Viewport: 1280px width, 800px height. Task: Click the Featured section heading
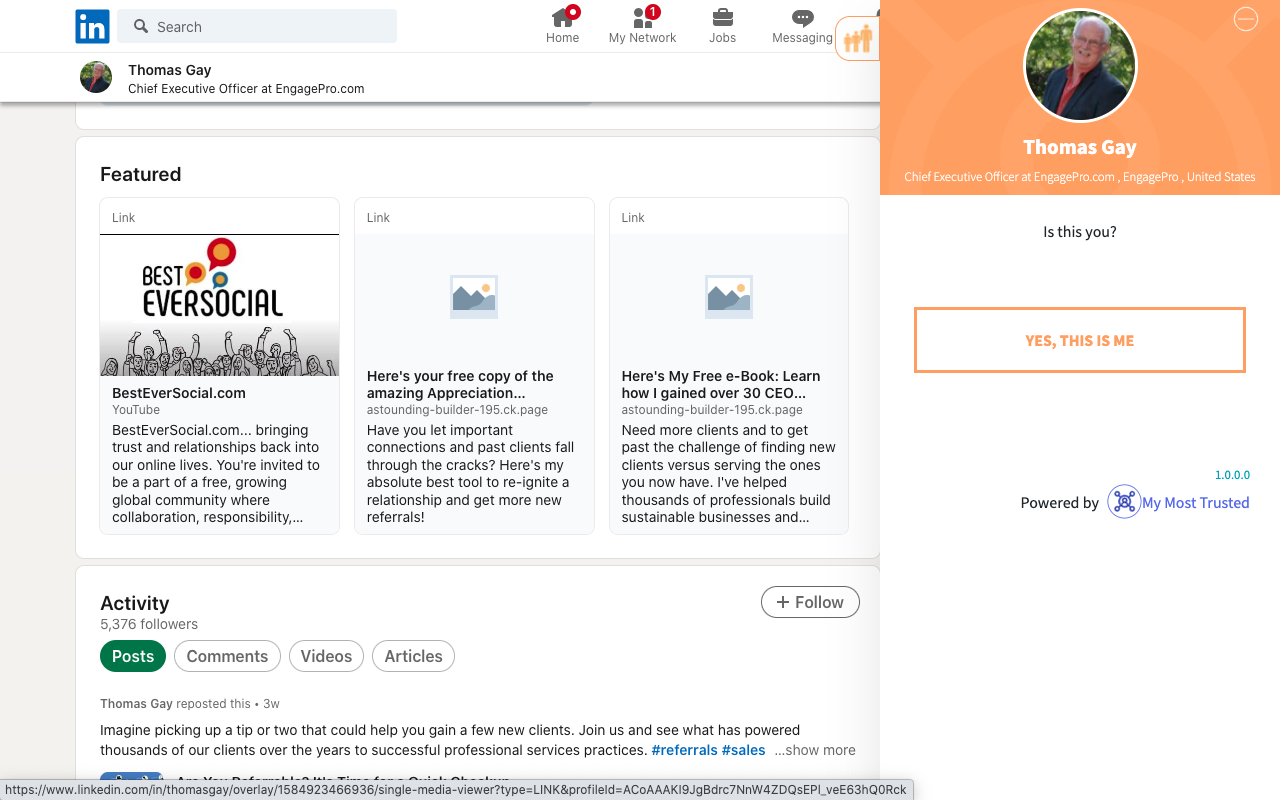(x=141, y=174)
